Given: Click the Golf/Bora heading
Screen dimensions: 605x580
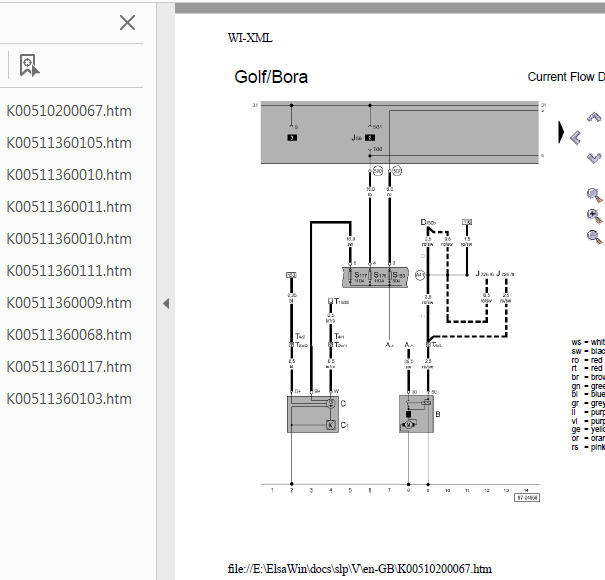Looking at the screenshot, I should tap(271, 77).
